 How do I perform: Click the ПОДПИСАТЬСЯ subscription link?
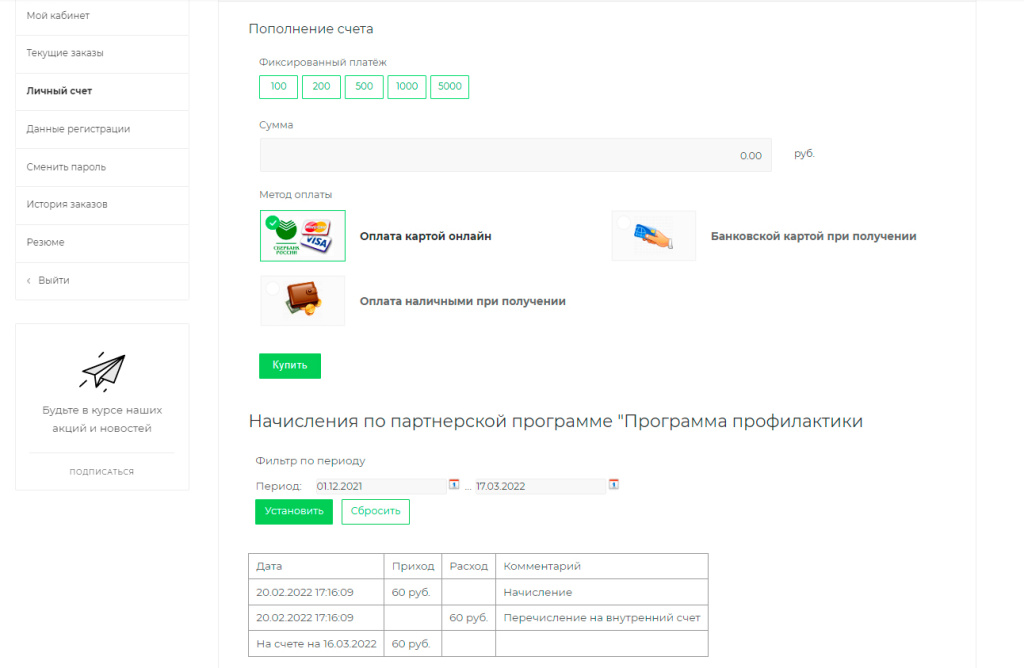coord(102,471)
